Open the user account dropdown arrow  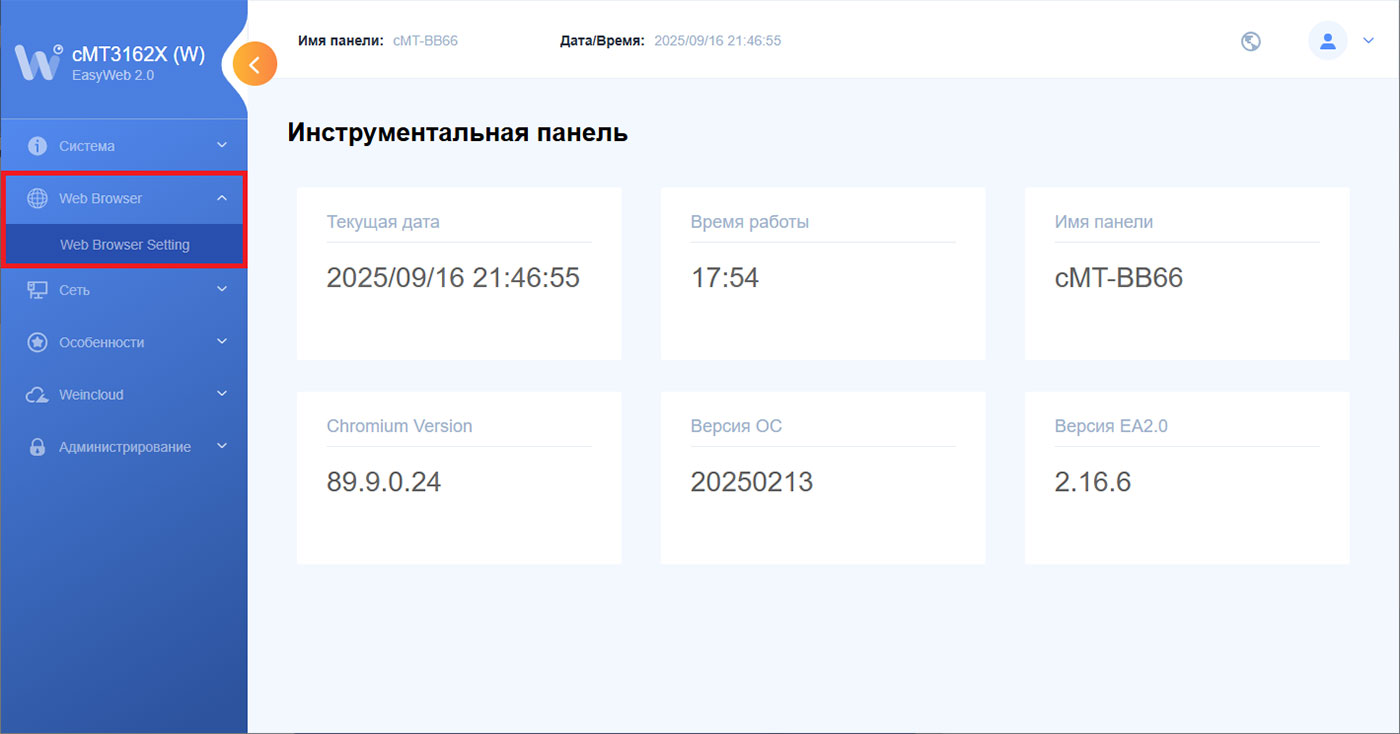[1369, 41]
